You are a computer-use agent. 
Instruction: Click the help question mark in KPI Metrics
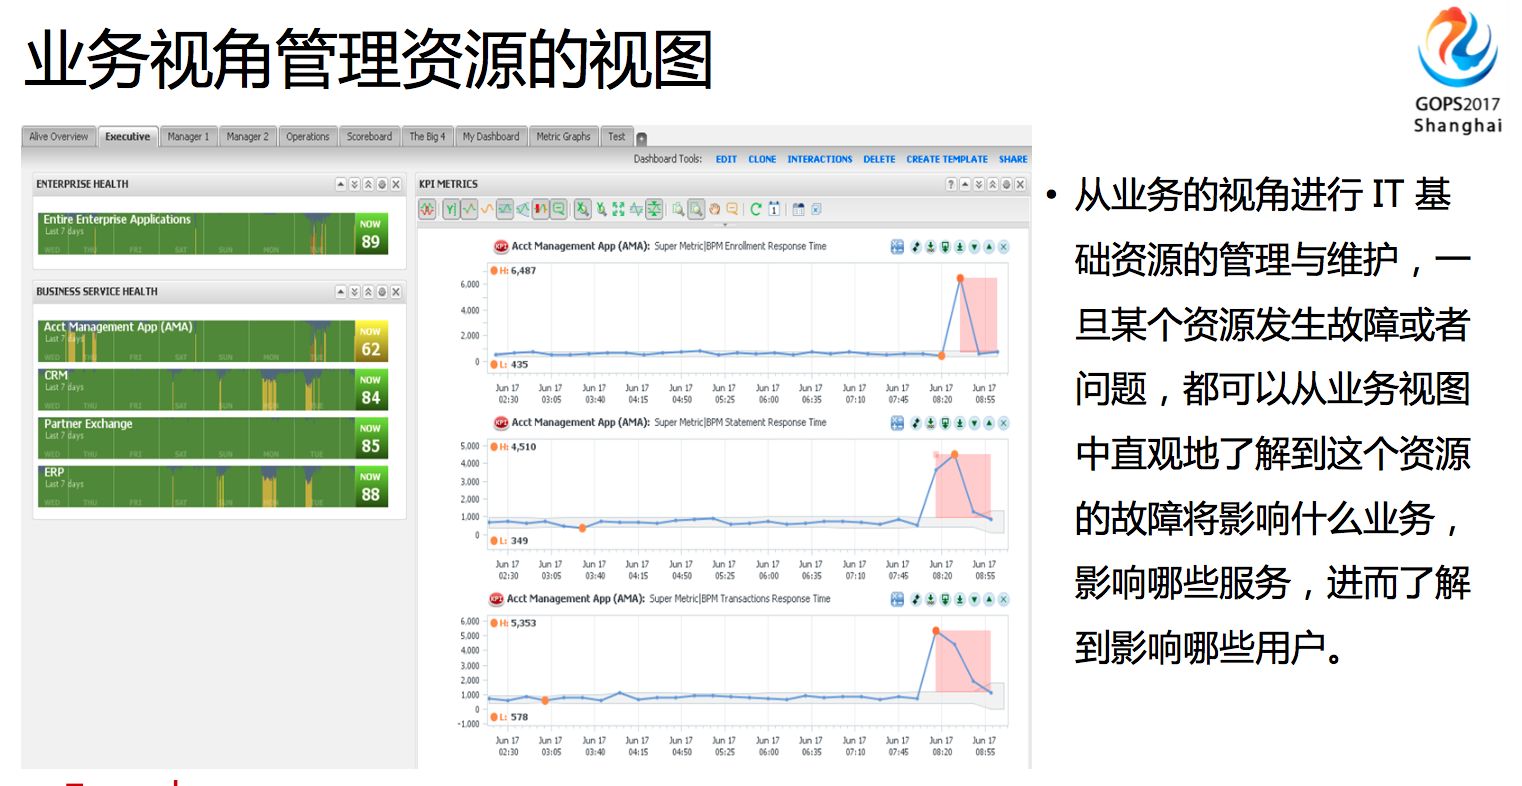point(951,185)
